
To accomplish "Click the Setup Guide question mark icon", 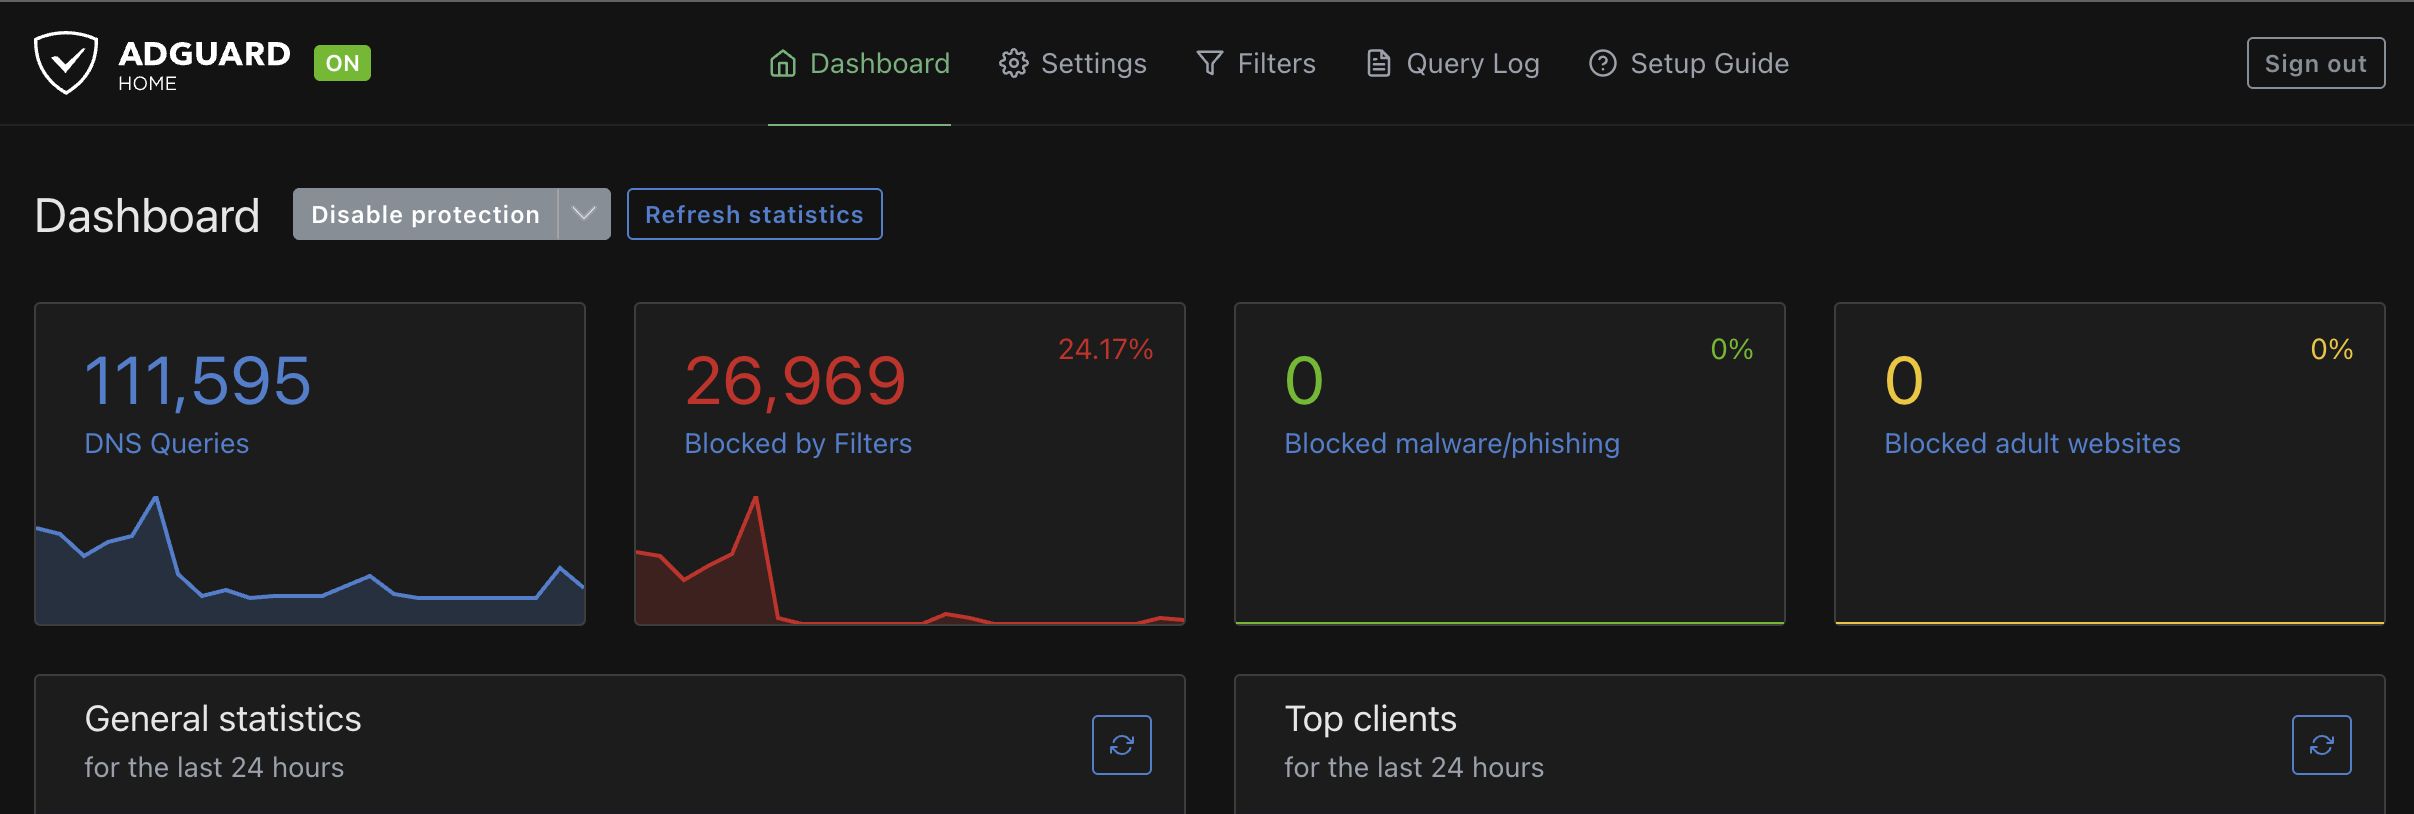I will coord(1602,64).
